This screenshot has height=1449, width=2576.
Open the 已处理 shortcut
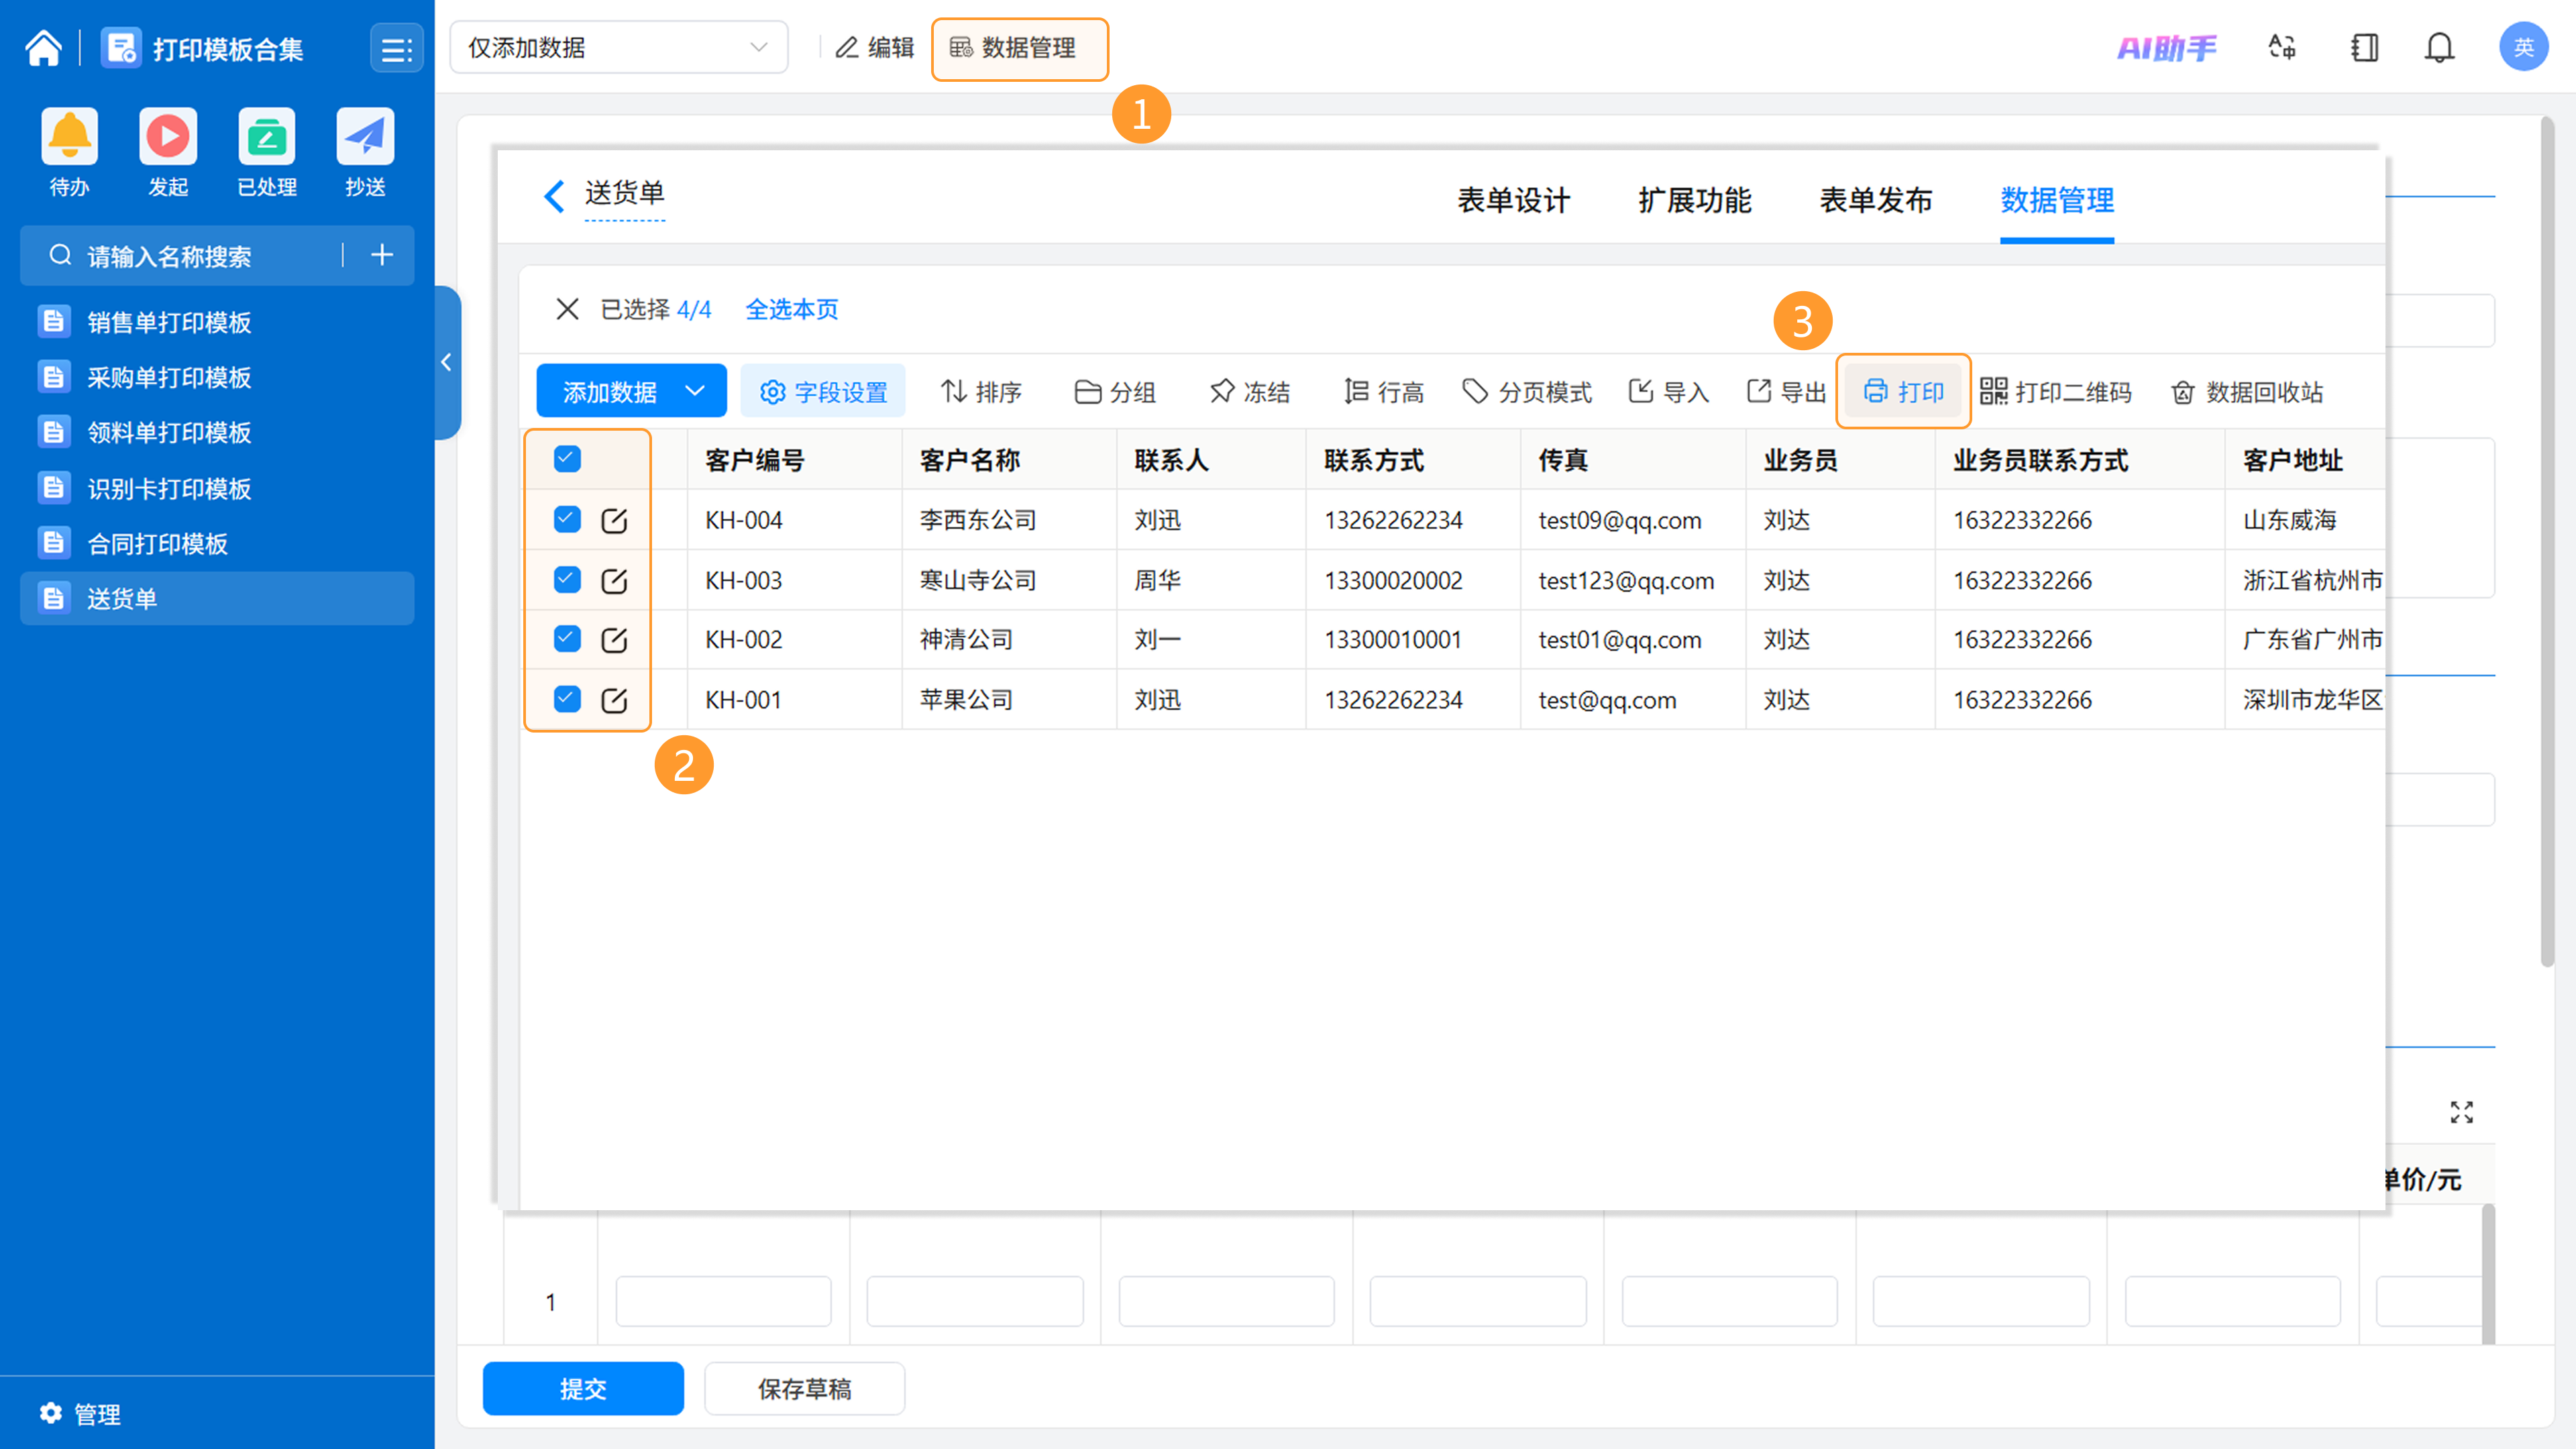tap(267, 152)
